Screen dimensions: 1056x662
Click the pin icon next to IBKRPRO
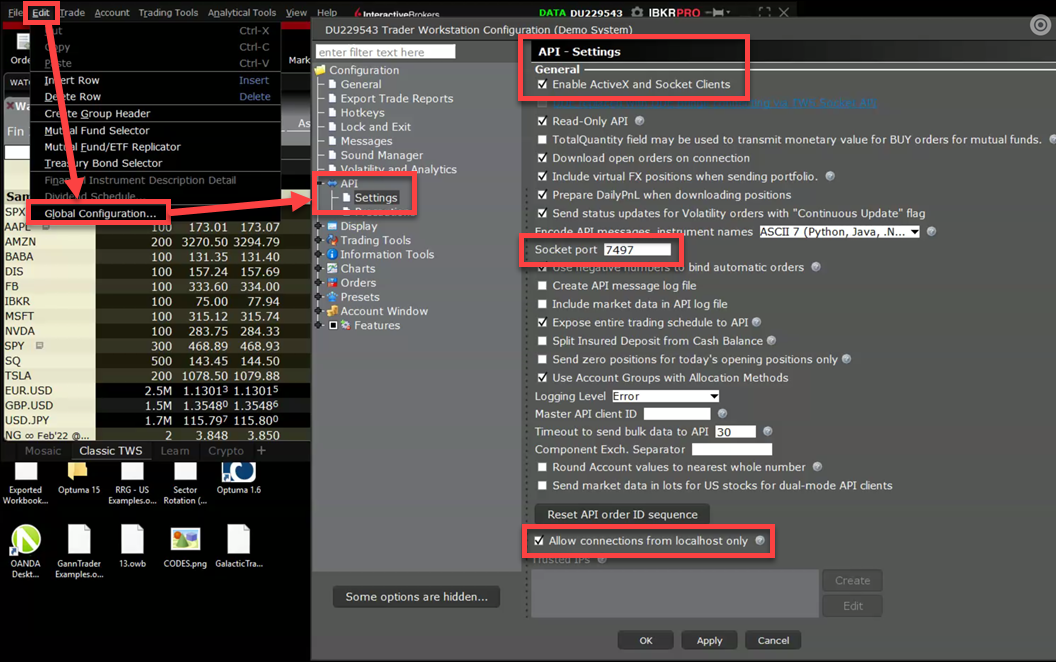[x=718, y=12]
